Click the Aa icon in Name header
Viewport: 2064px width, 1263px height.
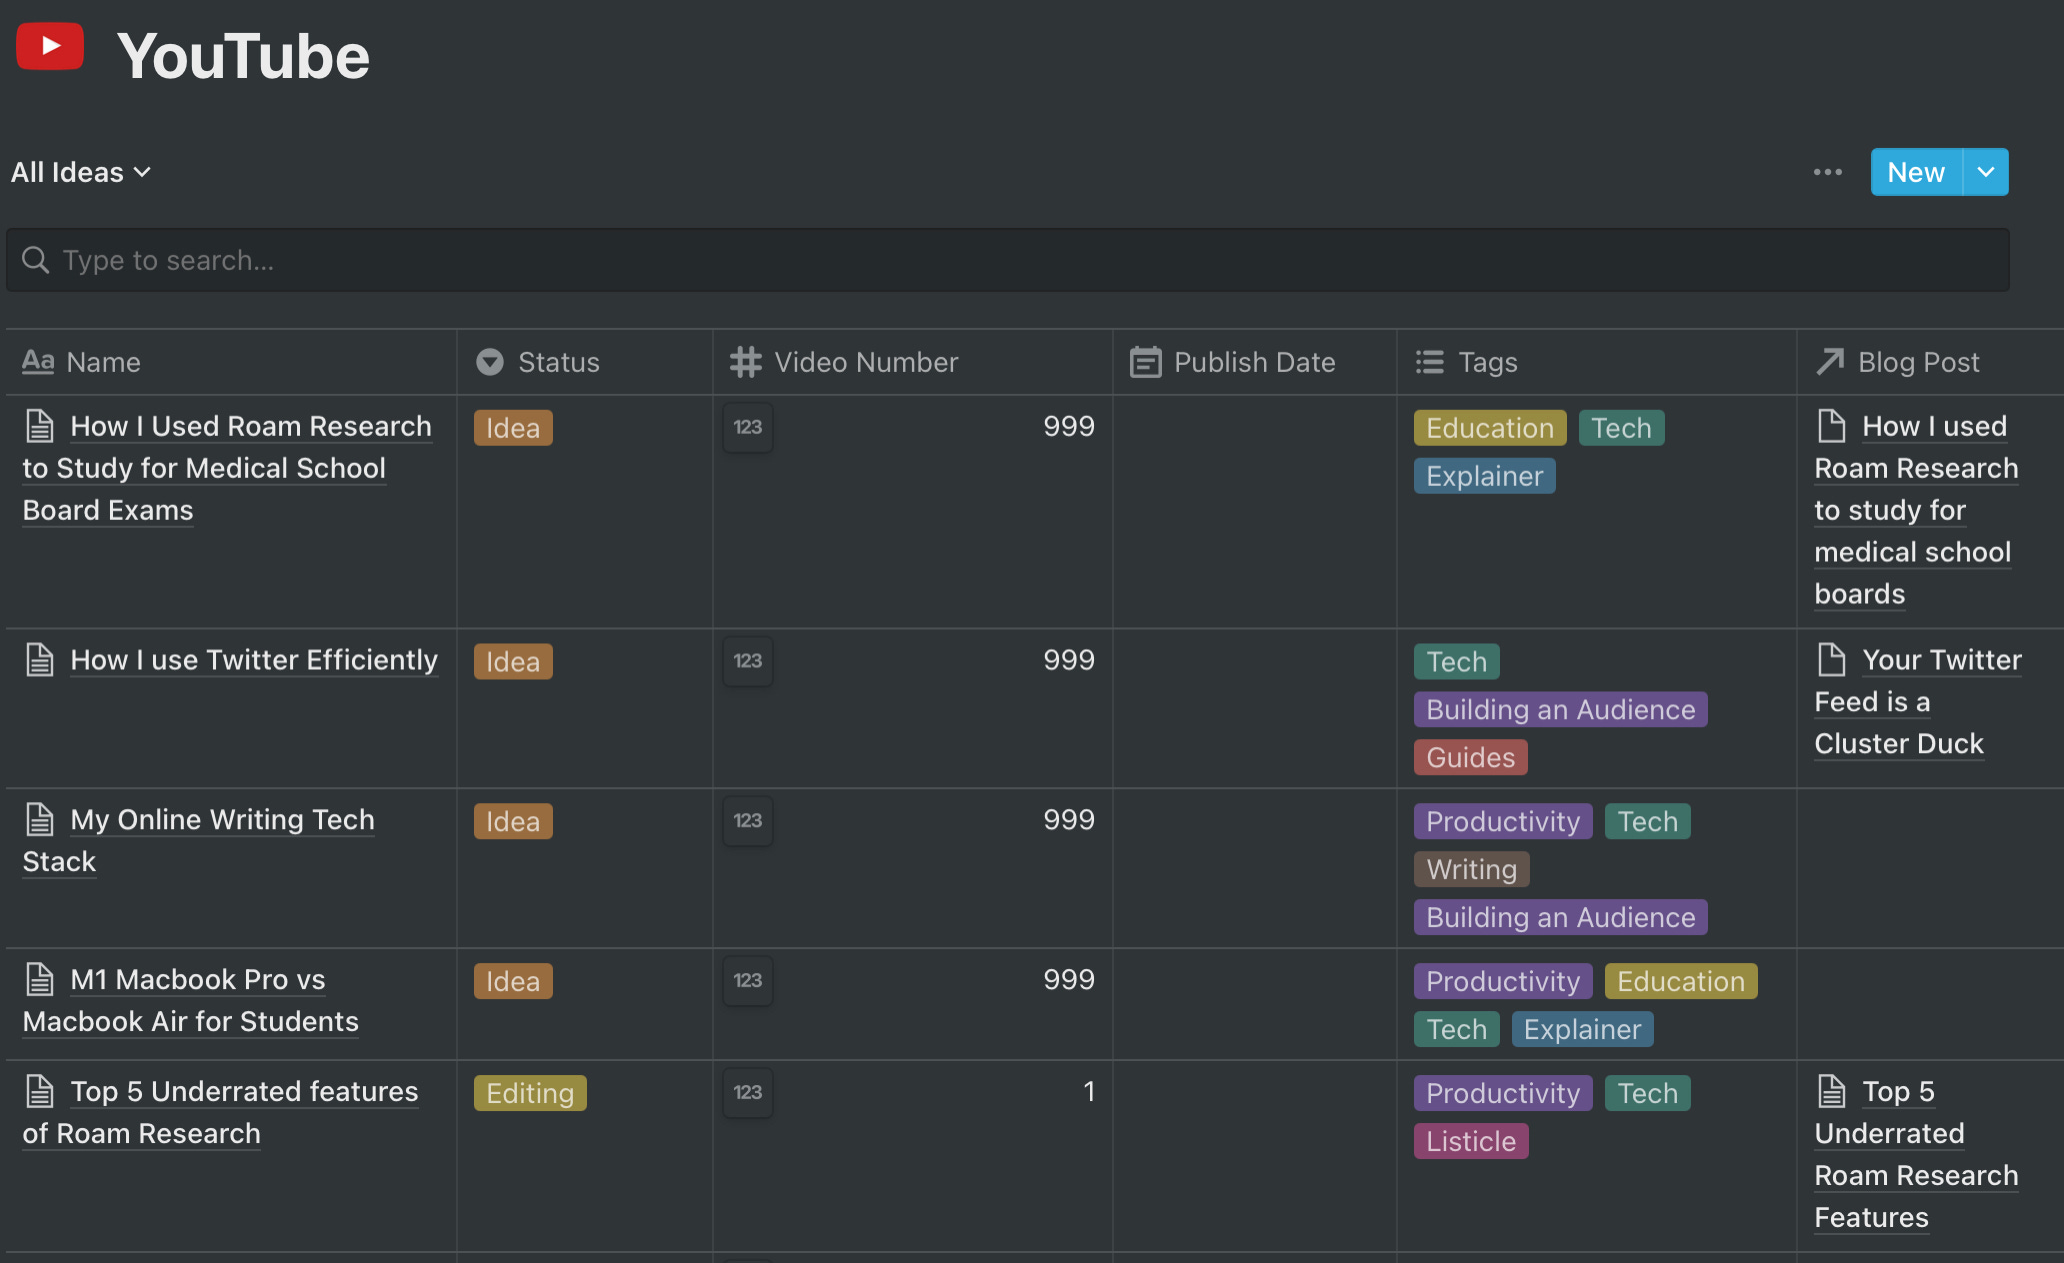pos(38,361)
